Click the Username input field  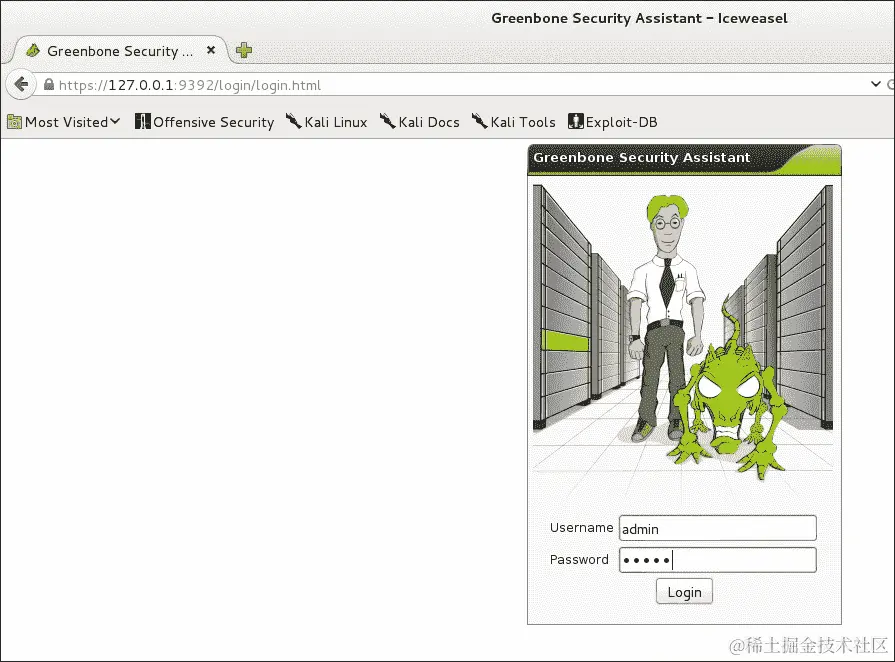tap(717, 528)
